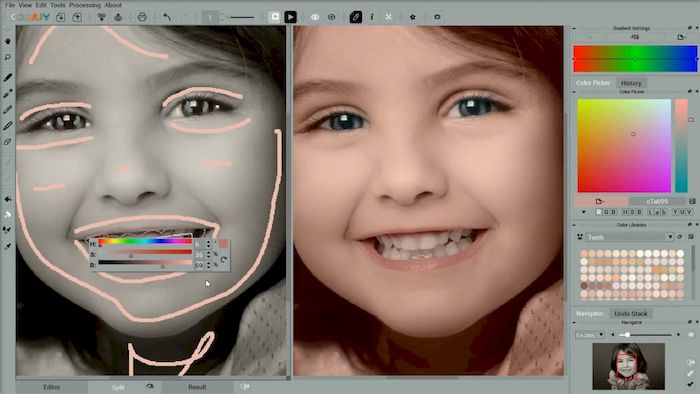The width and height of the screenshot is (700, 394).
Task: Toggle the solid white eye preview icon
Action: (315, 17)
